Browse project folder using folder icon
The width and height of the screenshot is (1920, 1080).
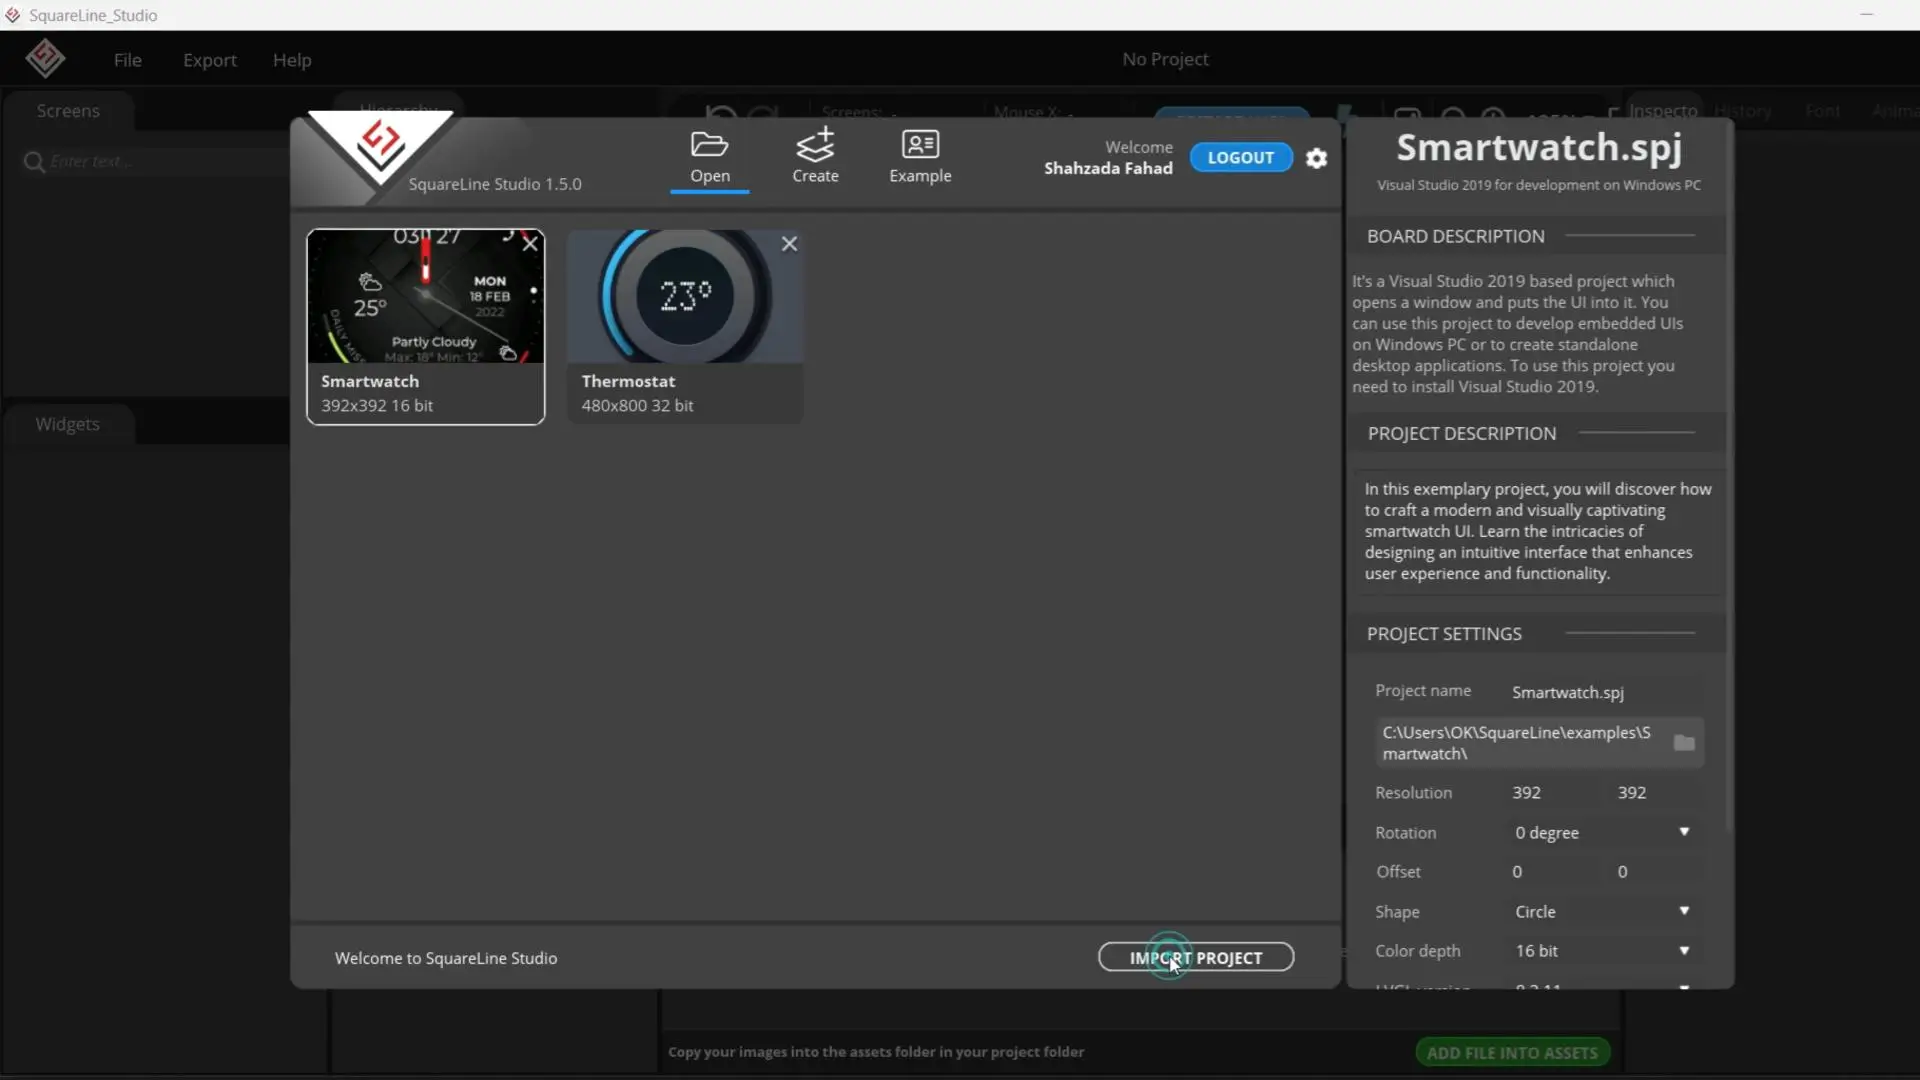click(x=1684, y=742)
